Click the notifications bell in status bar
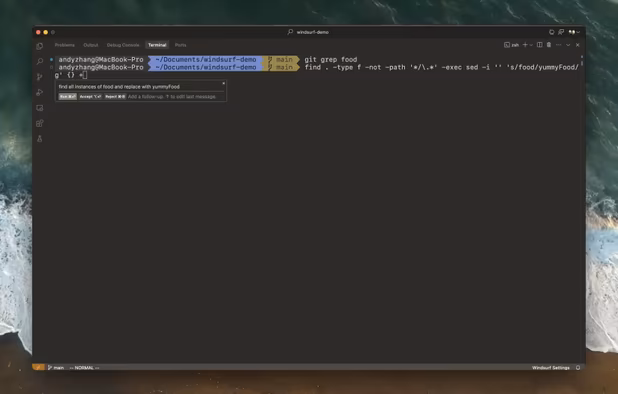The image size is (618, 394). point(578,368)
